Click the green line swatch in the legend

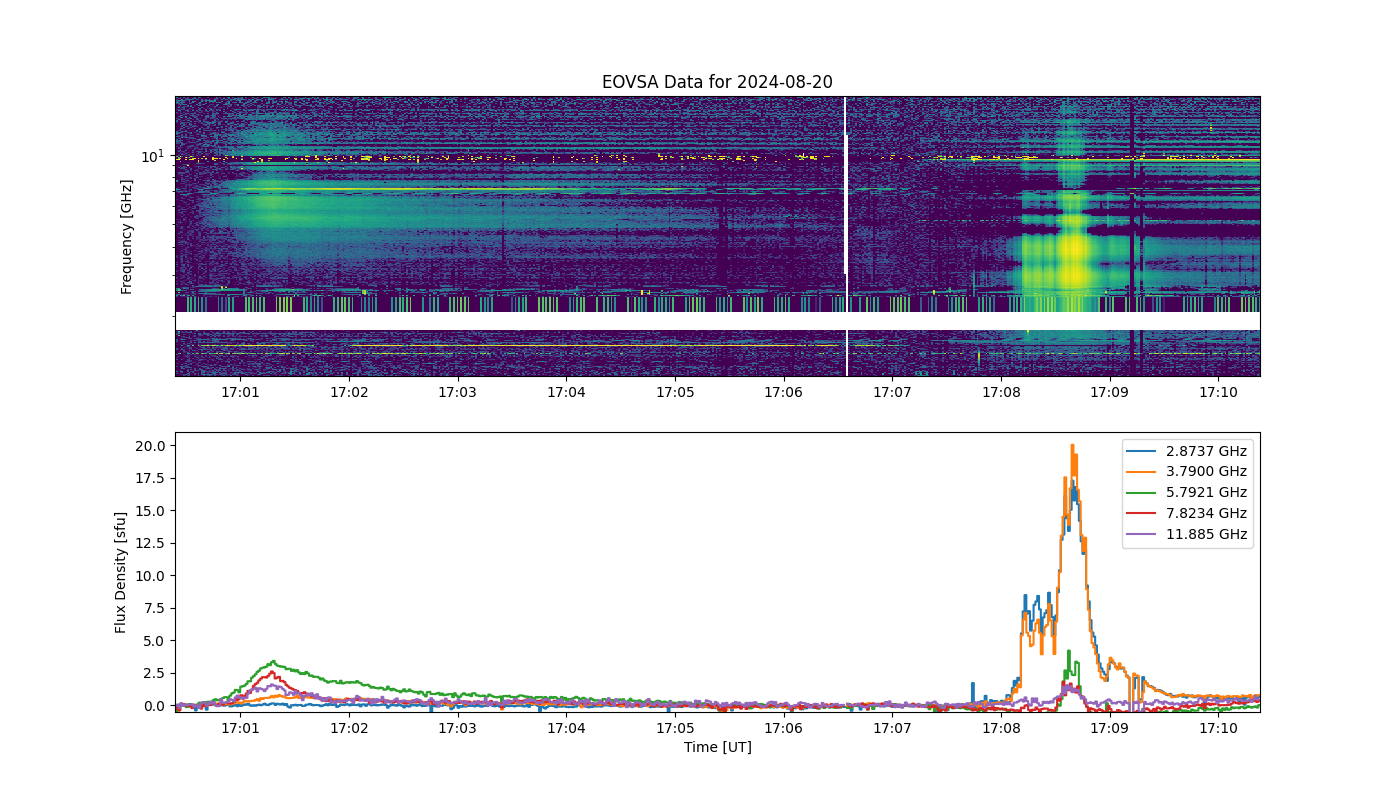(1143, 493)
